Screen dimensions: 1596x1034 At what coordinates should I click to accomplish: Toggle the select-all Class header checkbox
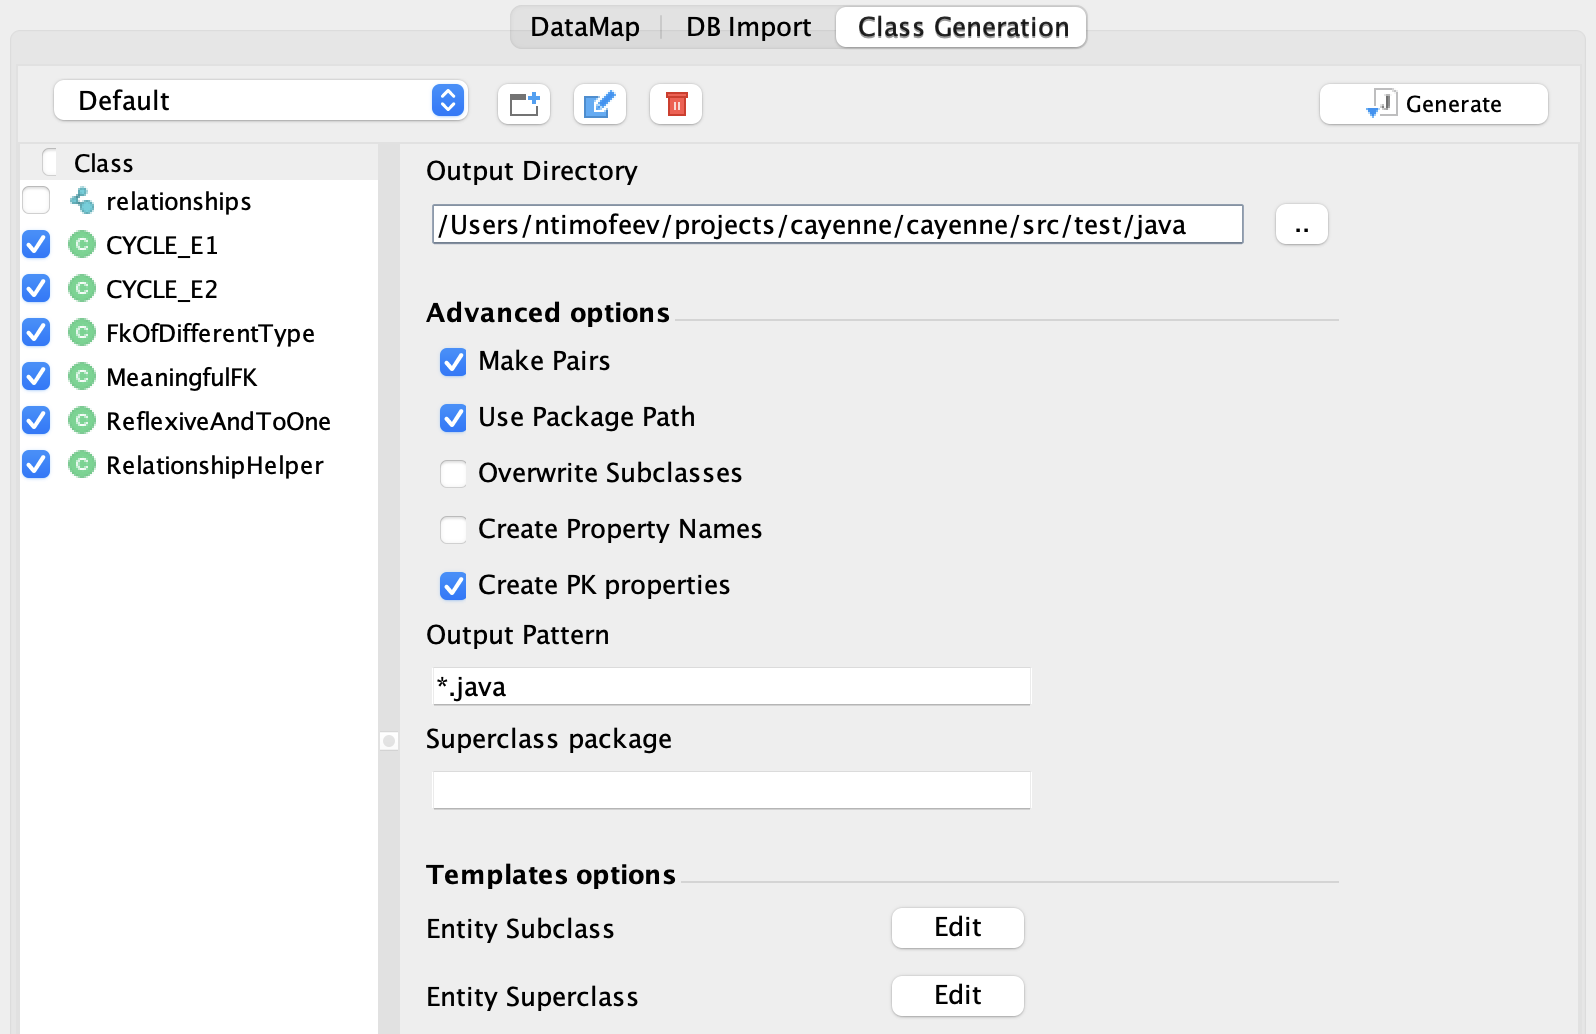tap(50, 162)
